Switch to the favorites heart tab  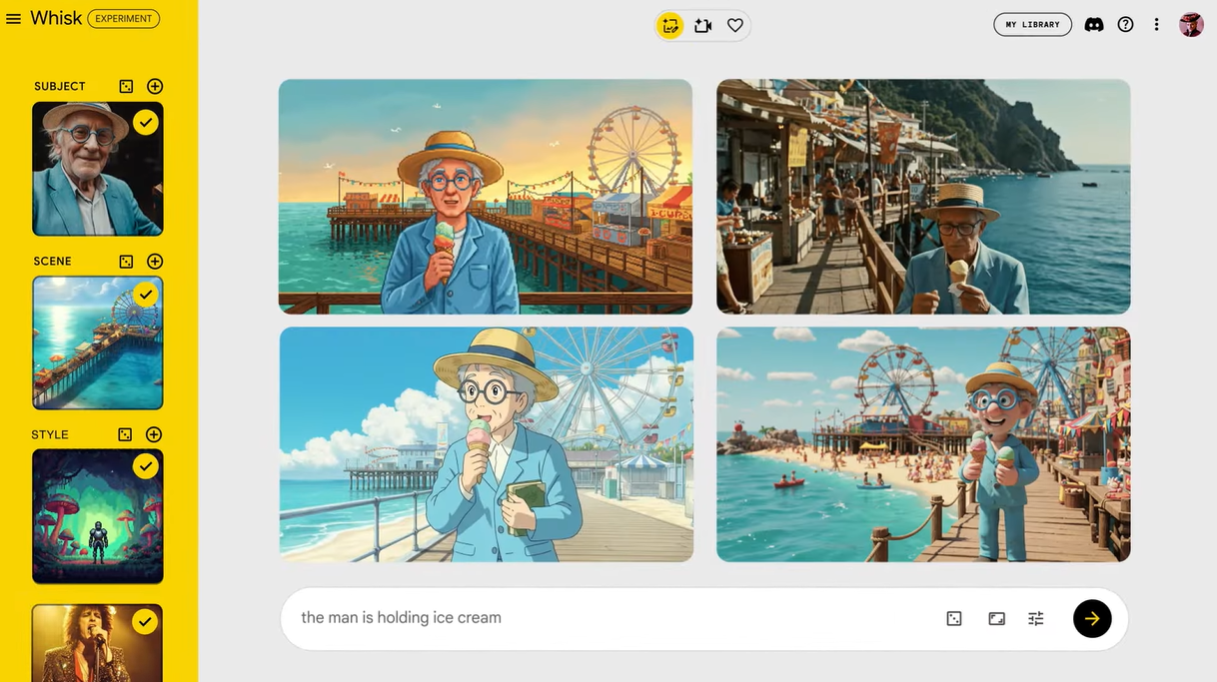pos(735,26)
